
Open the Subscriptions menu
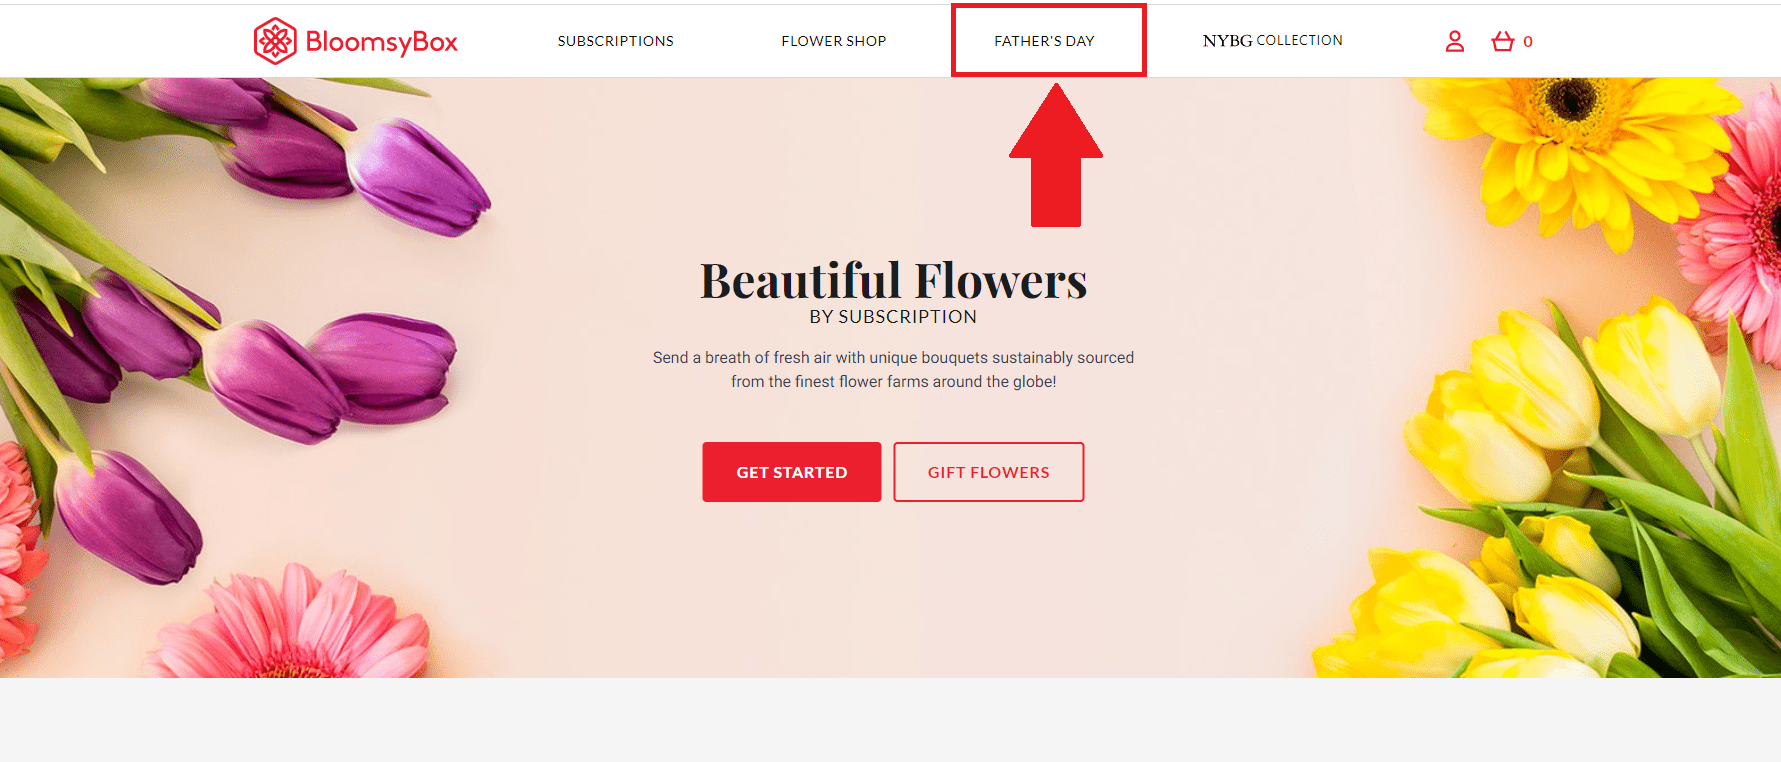[615, 41]
